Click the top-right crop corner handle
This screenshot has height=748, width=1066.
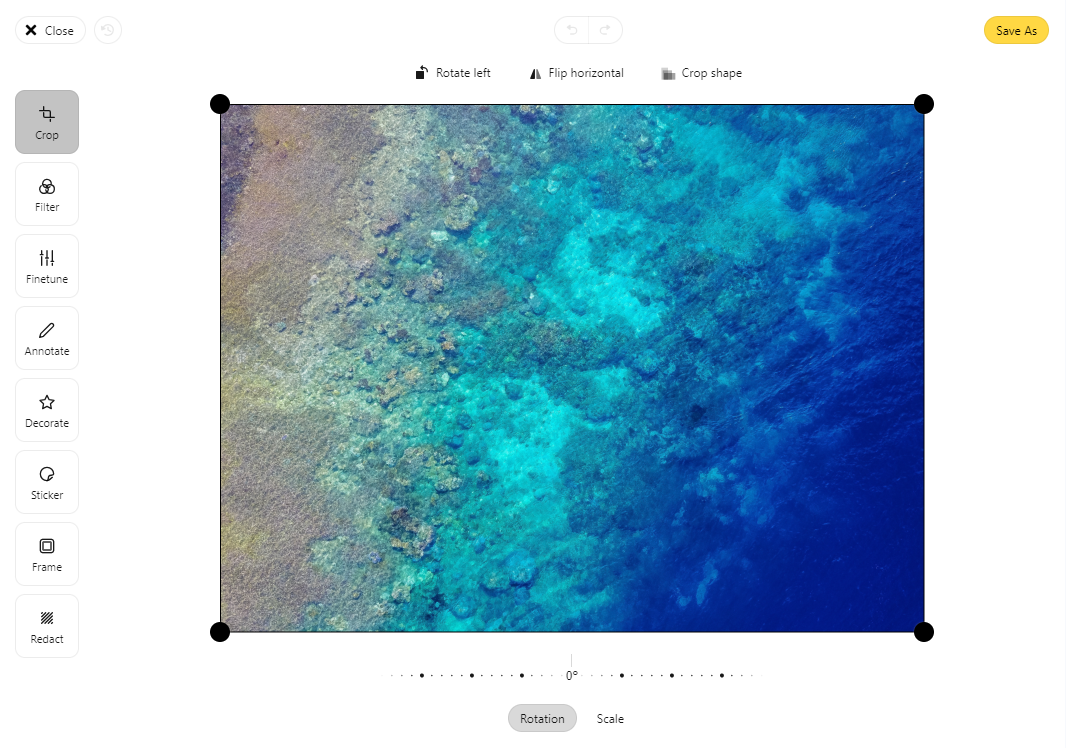[x=924, y=104]
